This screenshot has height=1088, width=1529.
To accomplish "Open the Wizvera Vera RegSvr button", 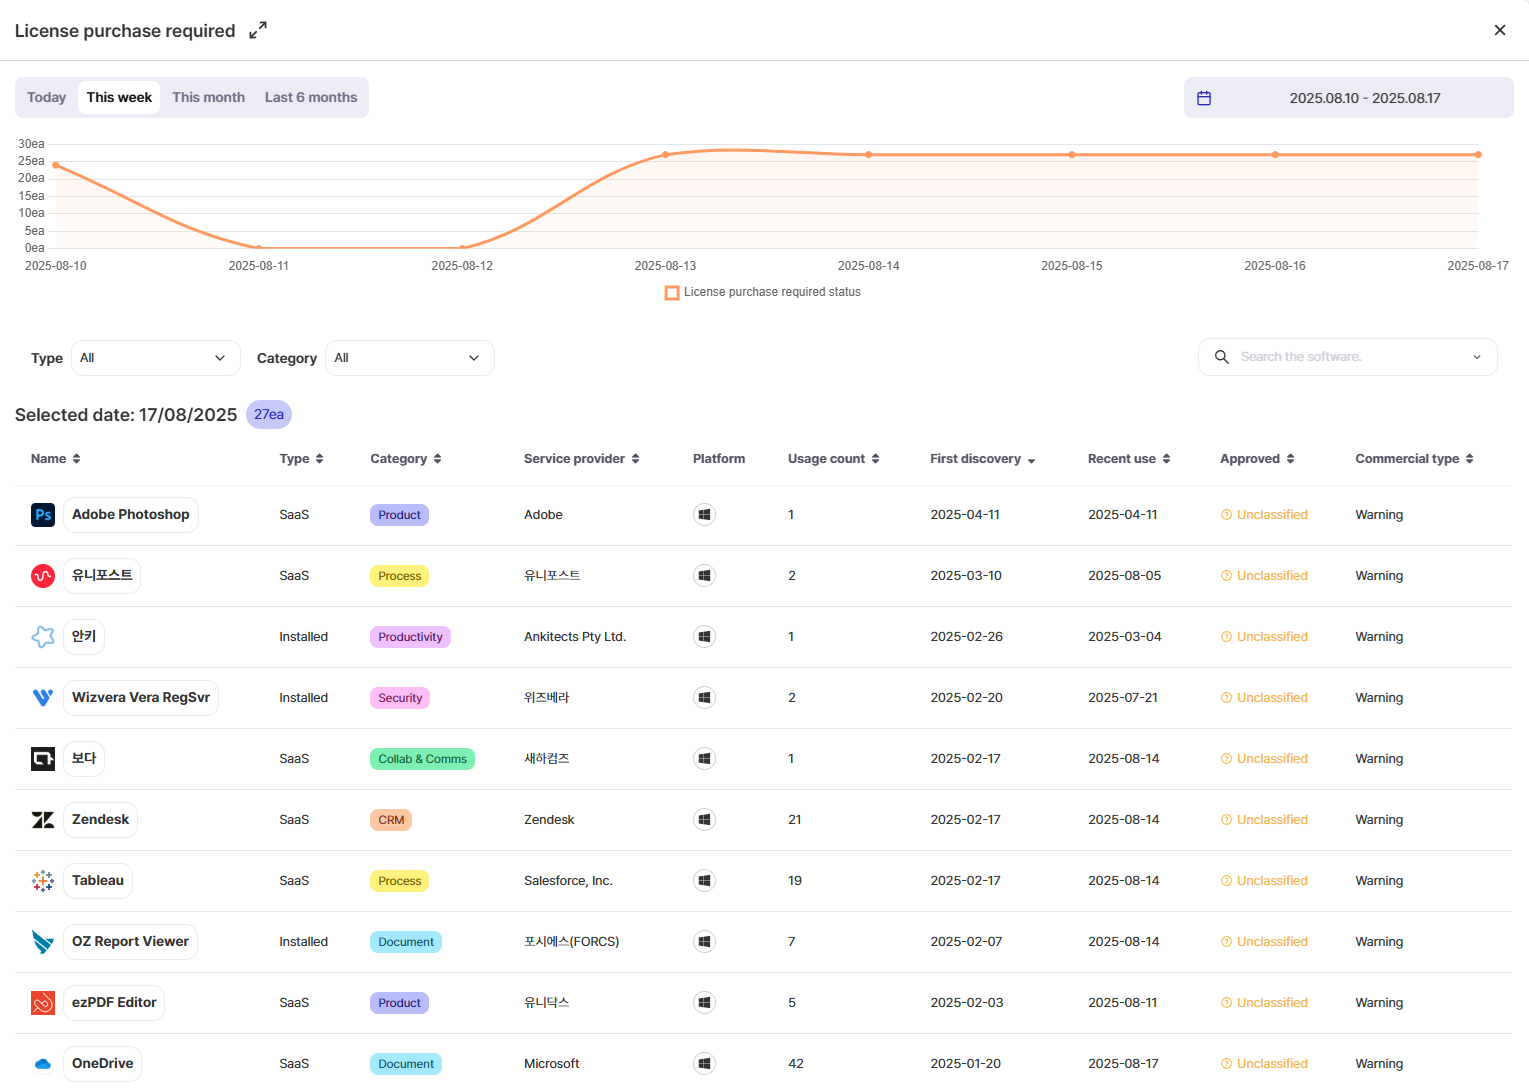I will pos(141,698).
